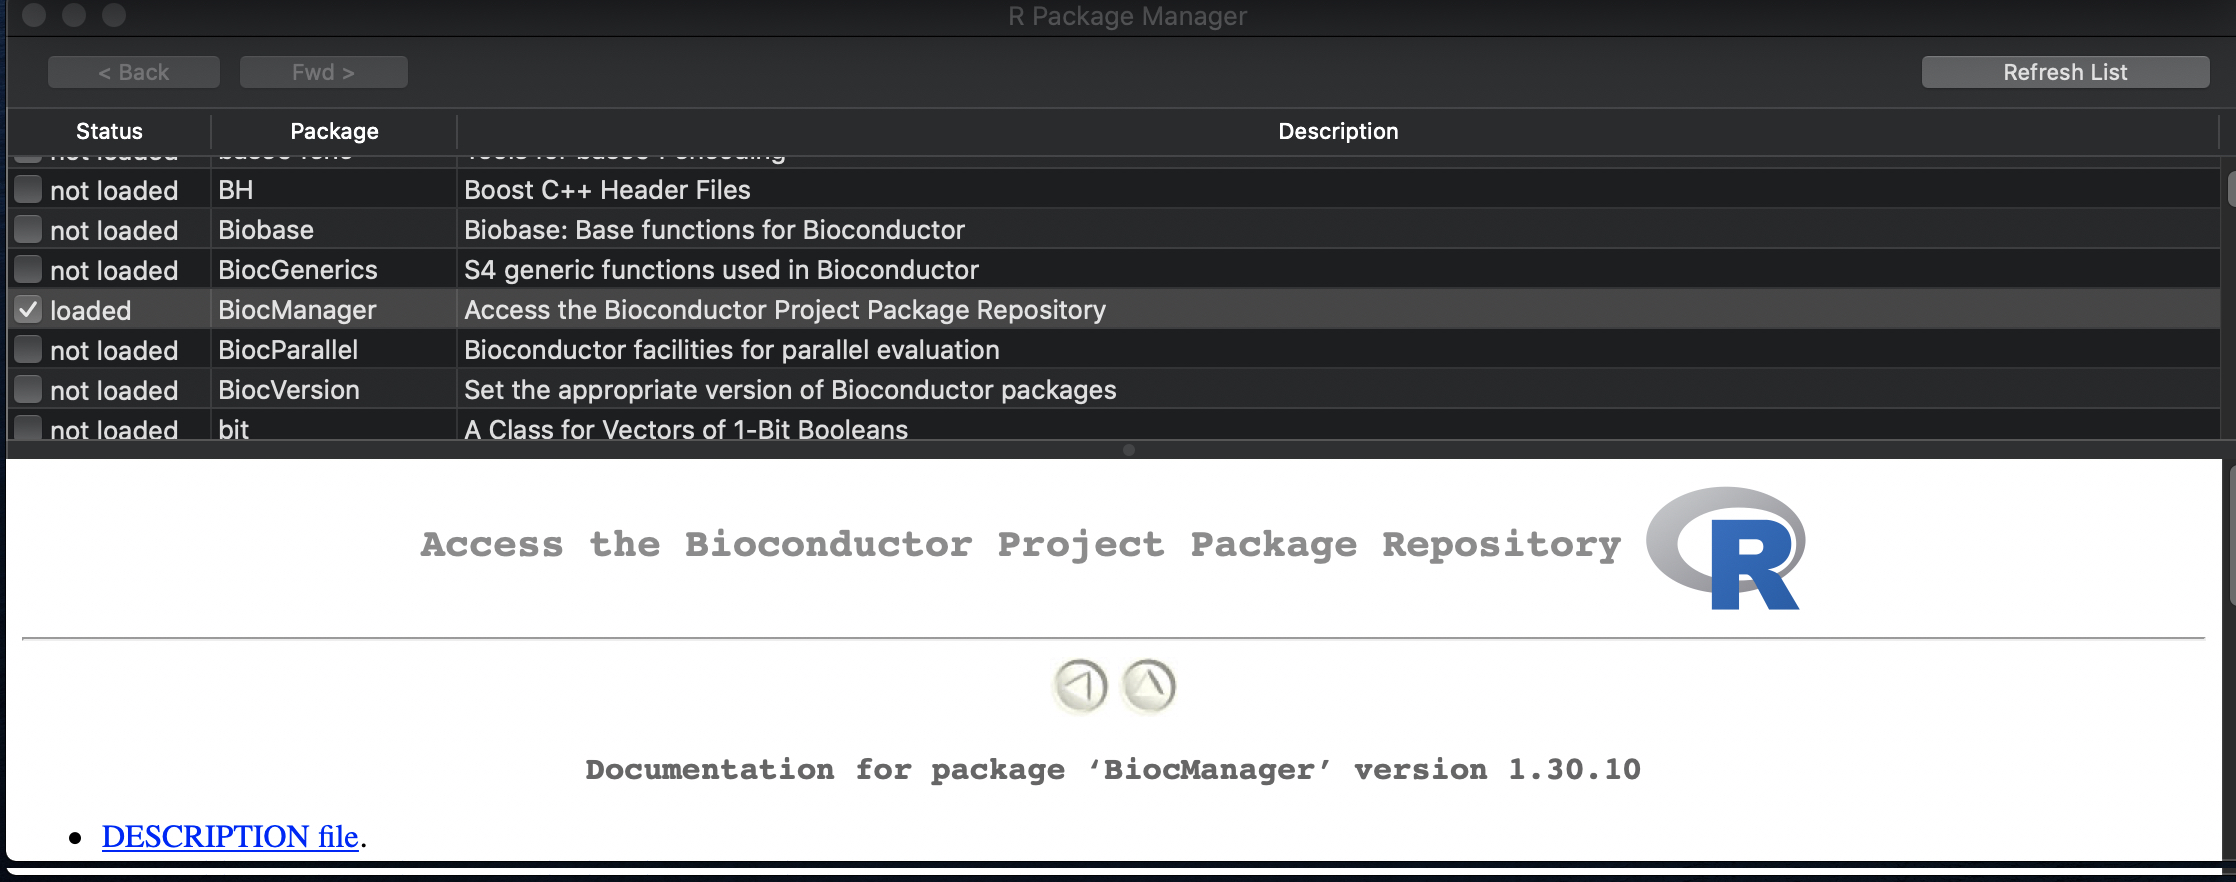Open the DESCRIPTION file link

point(230,836)
